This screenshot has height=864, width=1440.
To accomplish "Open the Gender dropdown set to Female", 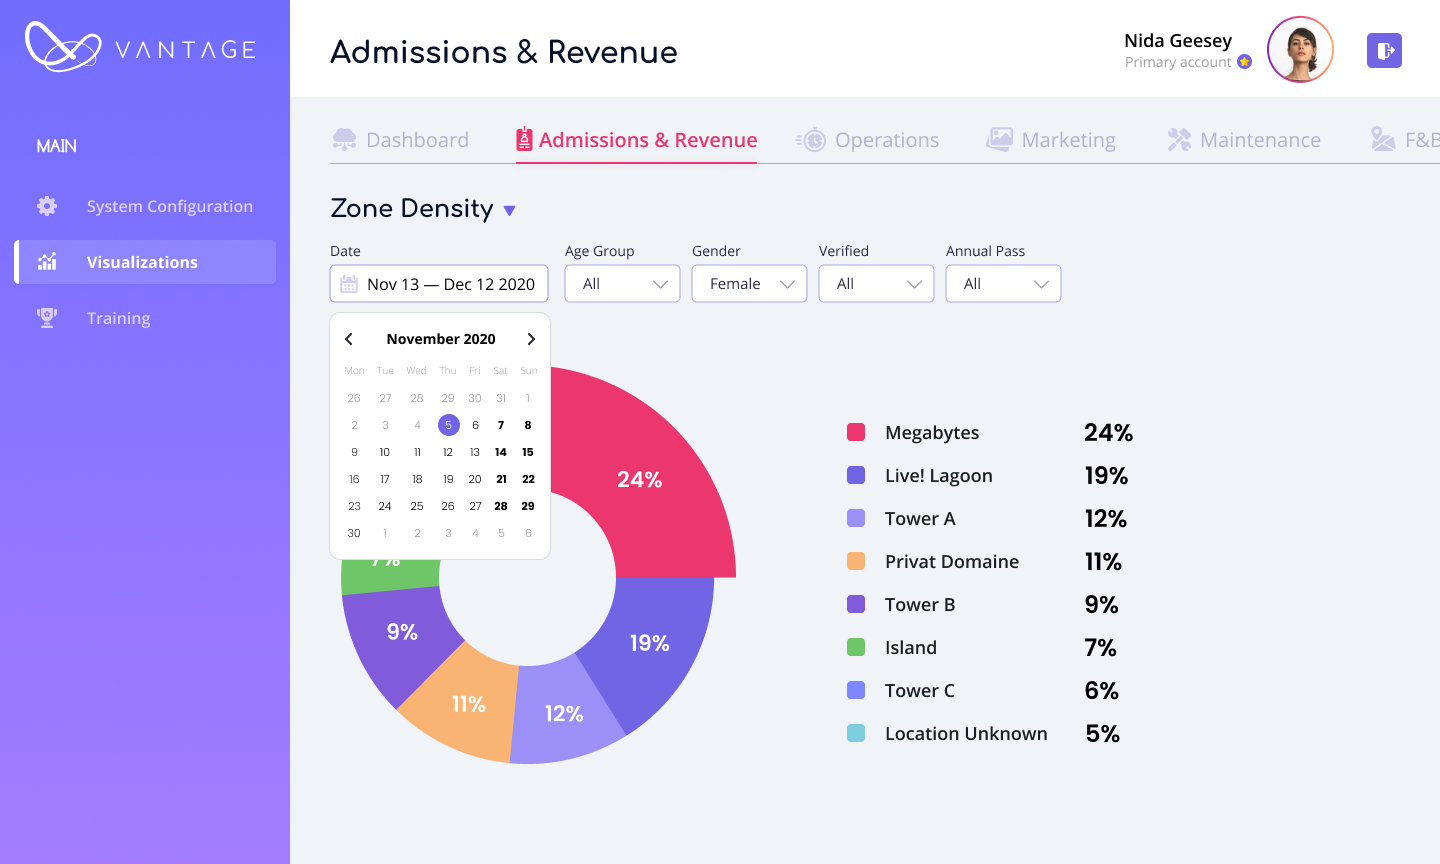I will [749, 284].
